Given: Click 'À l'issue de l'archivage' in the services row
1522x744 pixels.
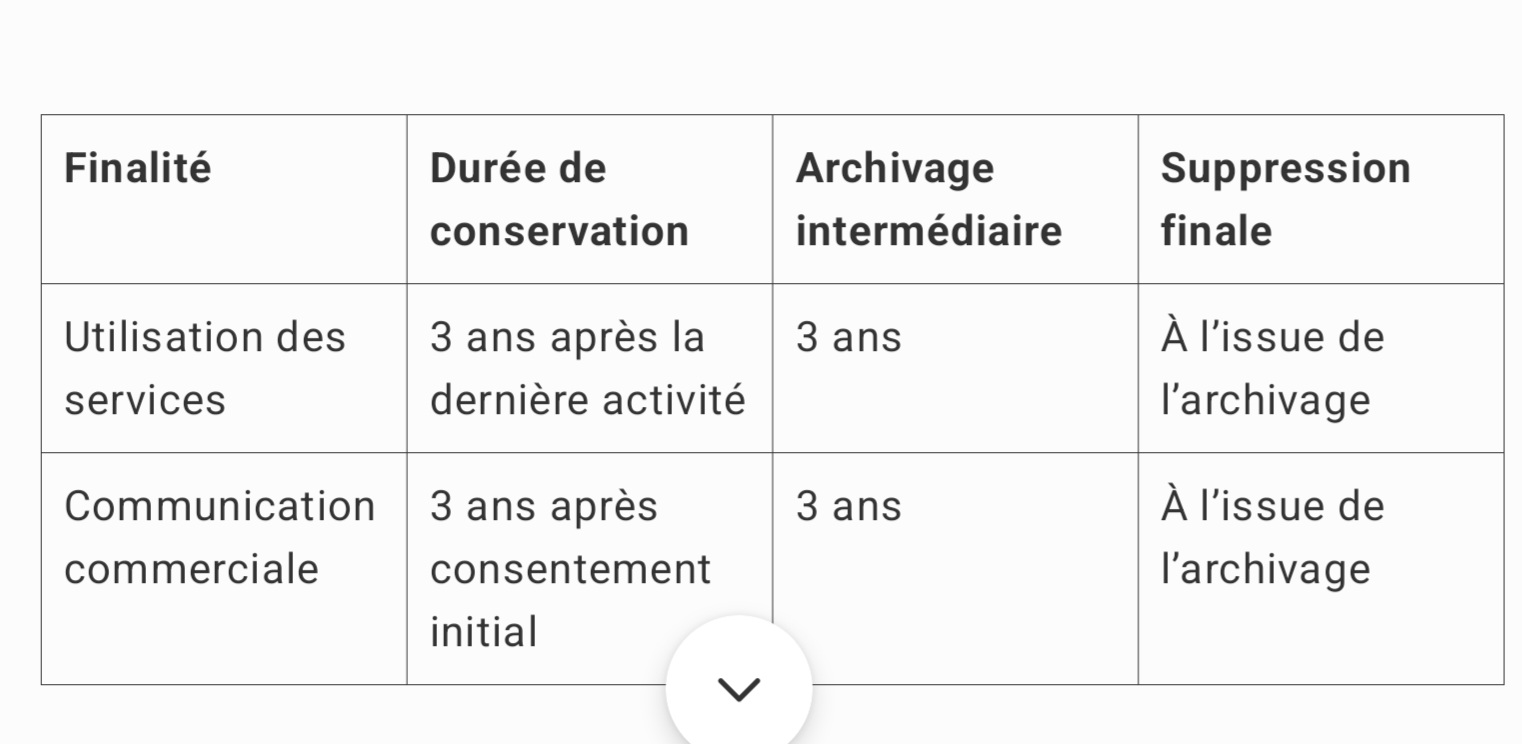Looking at the screenshot, I should coord(1272,368).
